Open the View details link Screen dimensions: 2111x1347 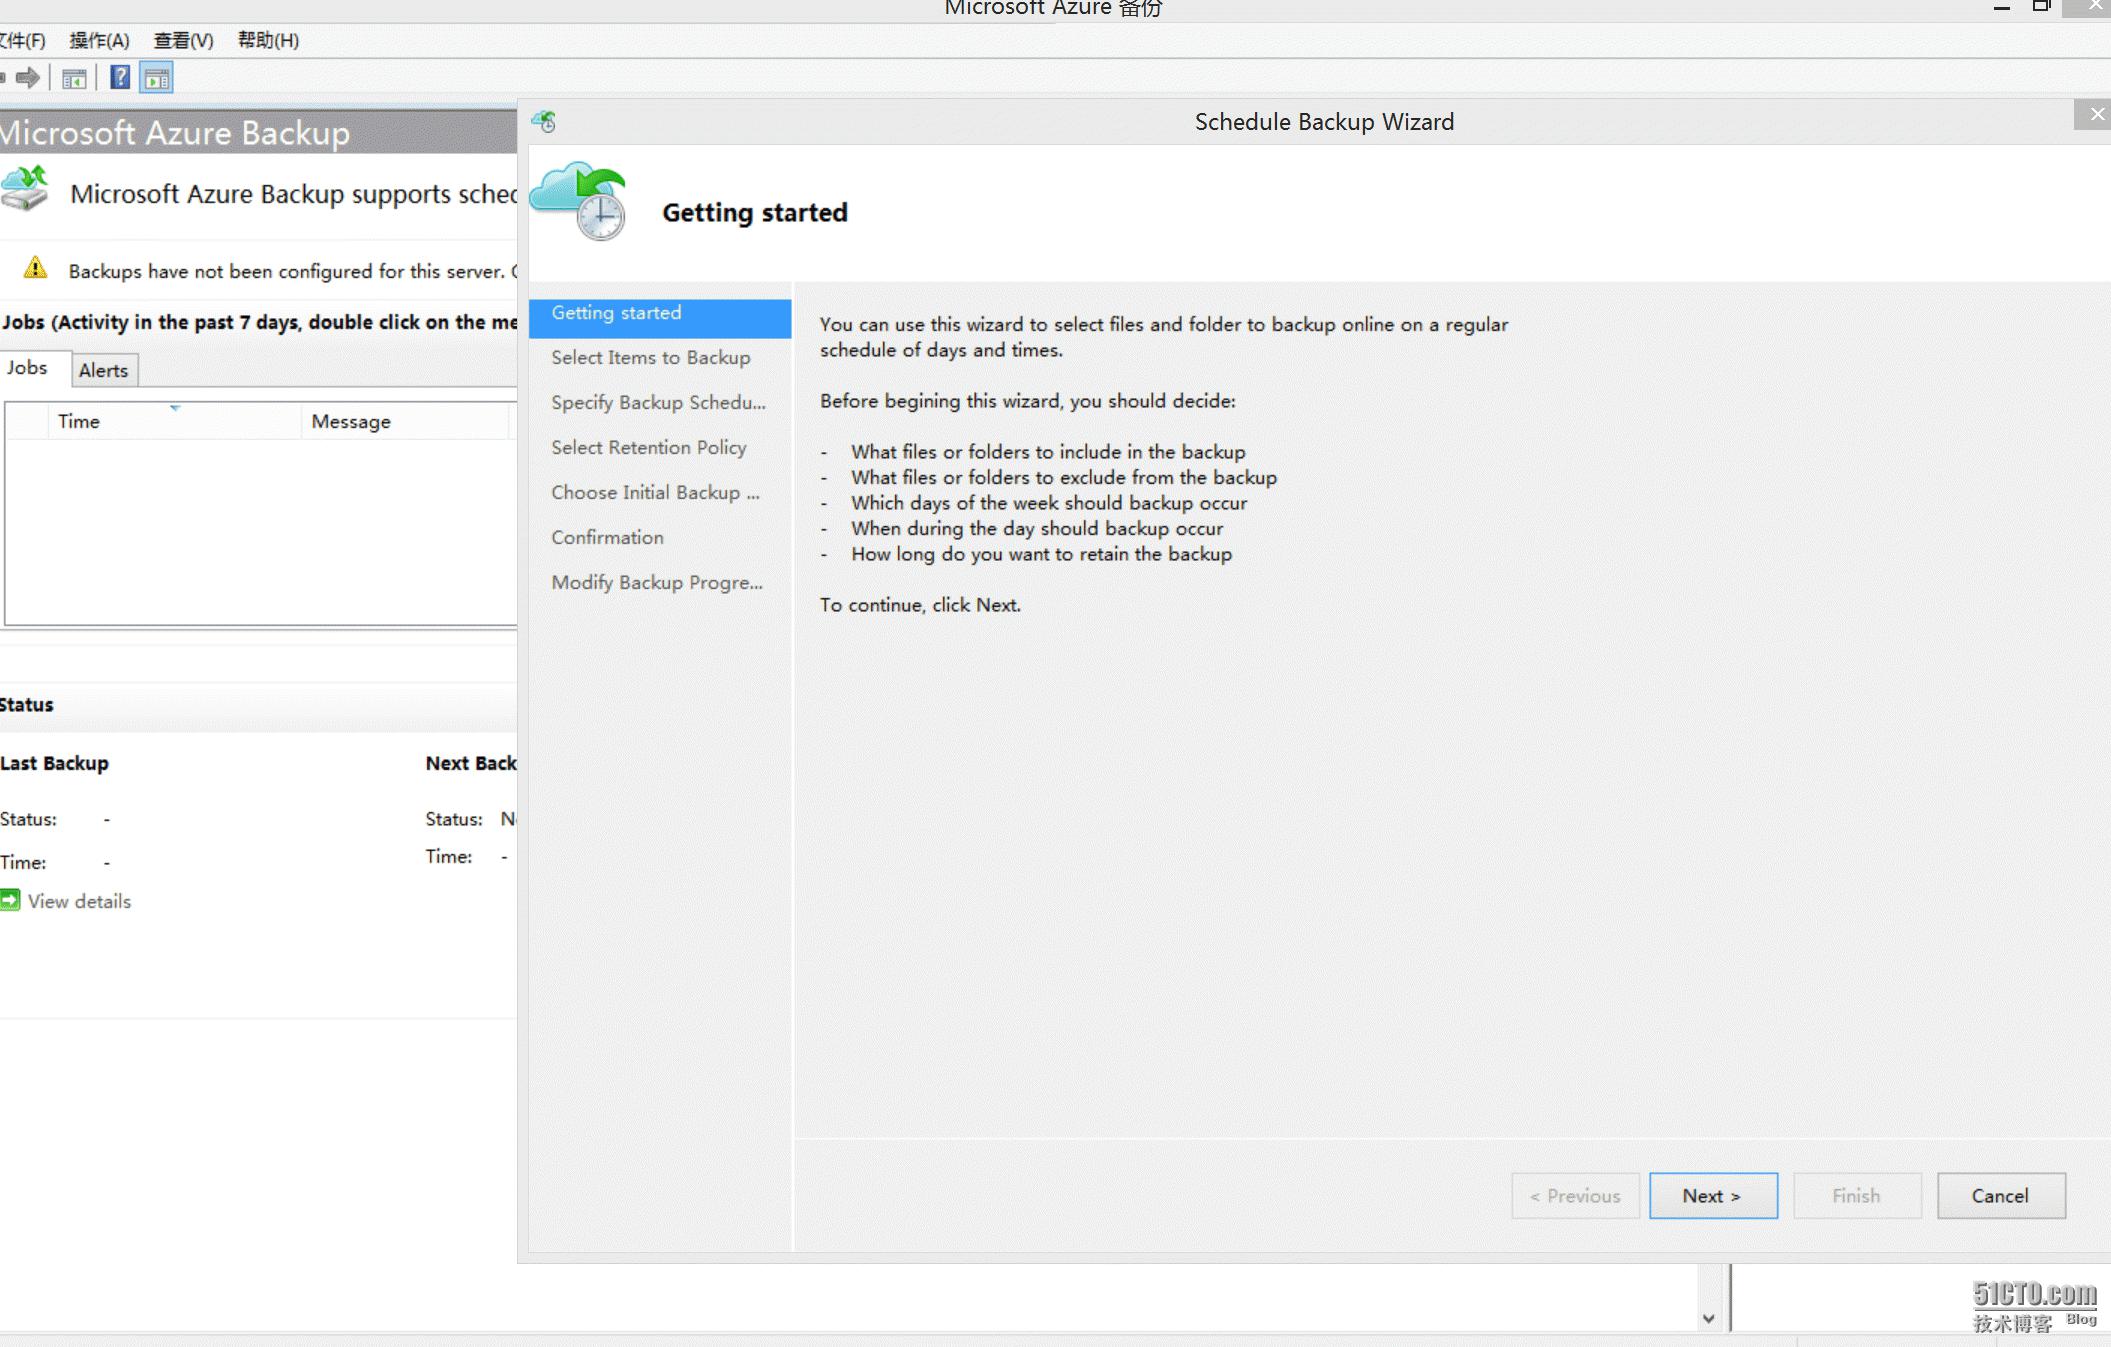pos(79,902)
